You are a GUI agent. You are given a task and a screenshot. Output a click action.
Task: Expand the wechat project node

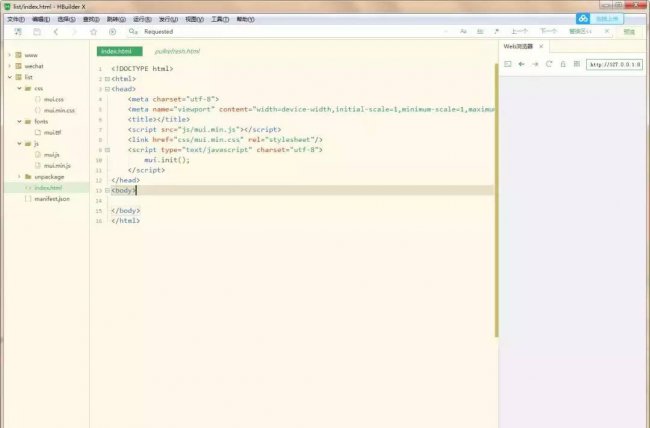[10, 66]
